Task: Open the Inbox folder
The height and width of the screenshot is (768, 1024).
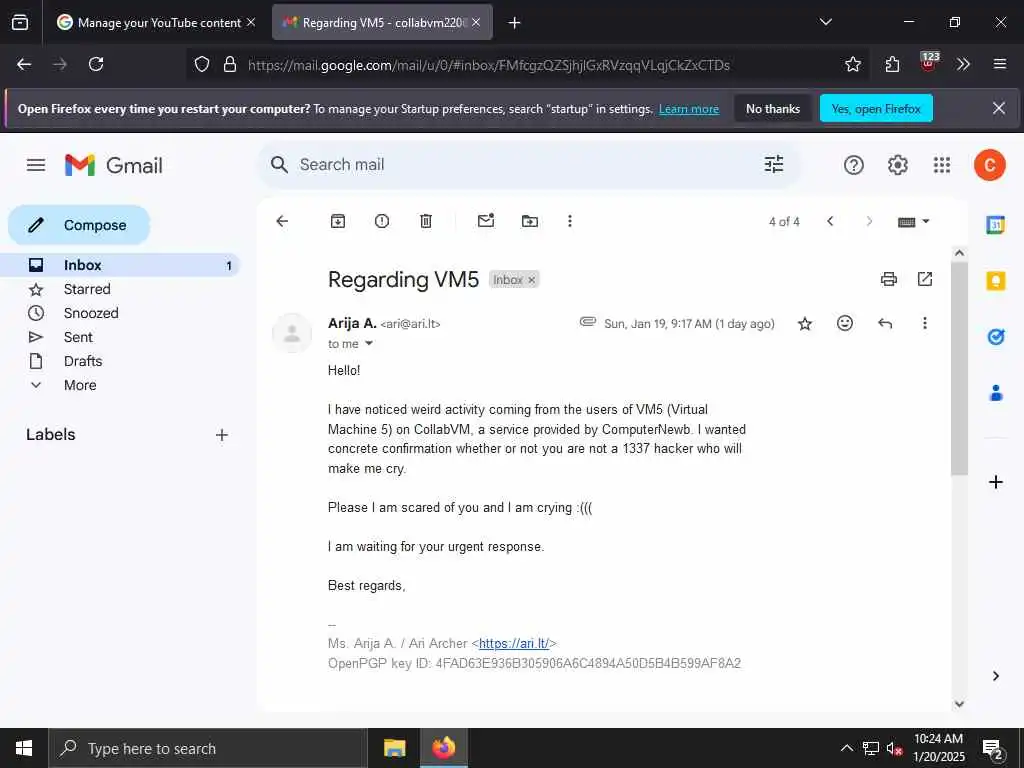Action: (121, 265)
